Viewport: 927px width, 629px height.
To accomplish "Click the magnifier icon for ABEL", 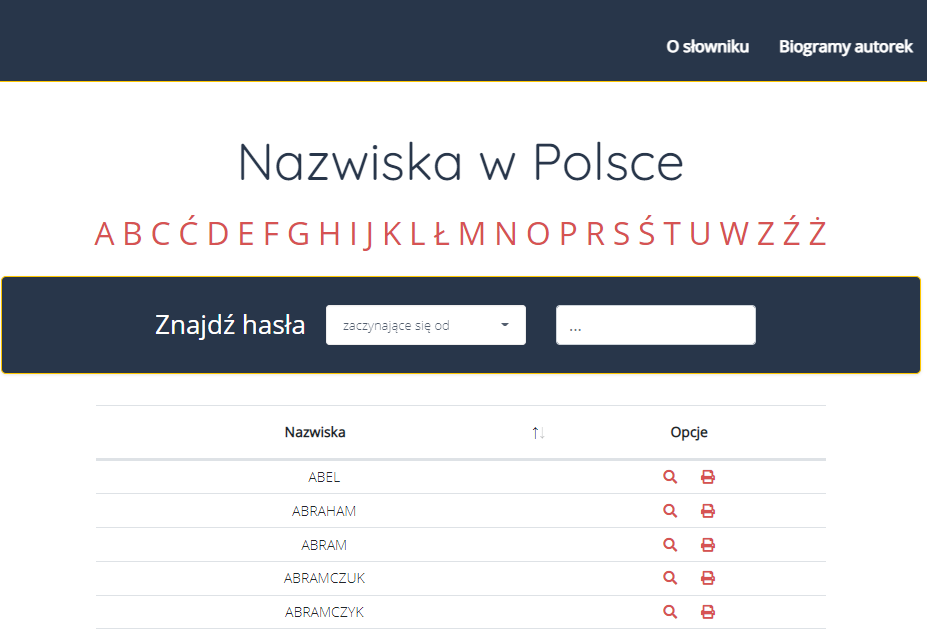I will pos(670,477).
